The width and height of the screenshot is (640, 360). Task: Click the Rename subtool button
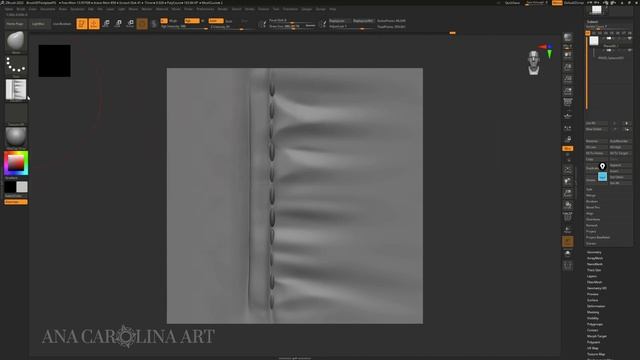click(596, 141)
